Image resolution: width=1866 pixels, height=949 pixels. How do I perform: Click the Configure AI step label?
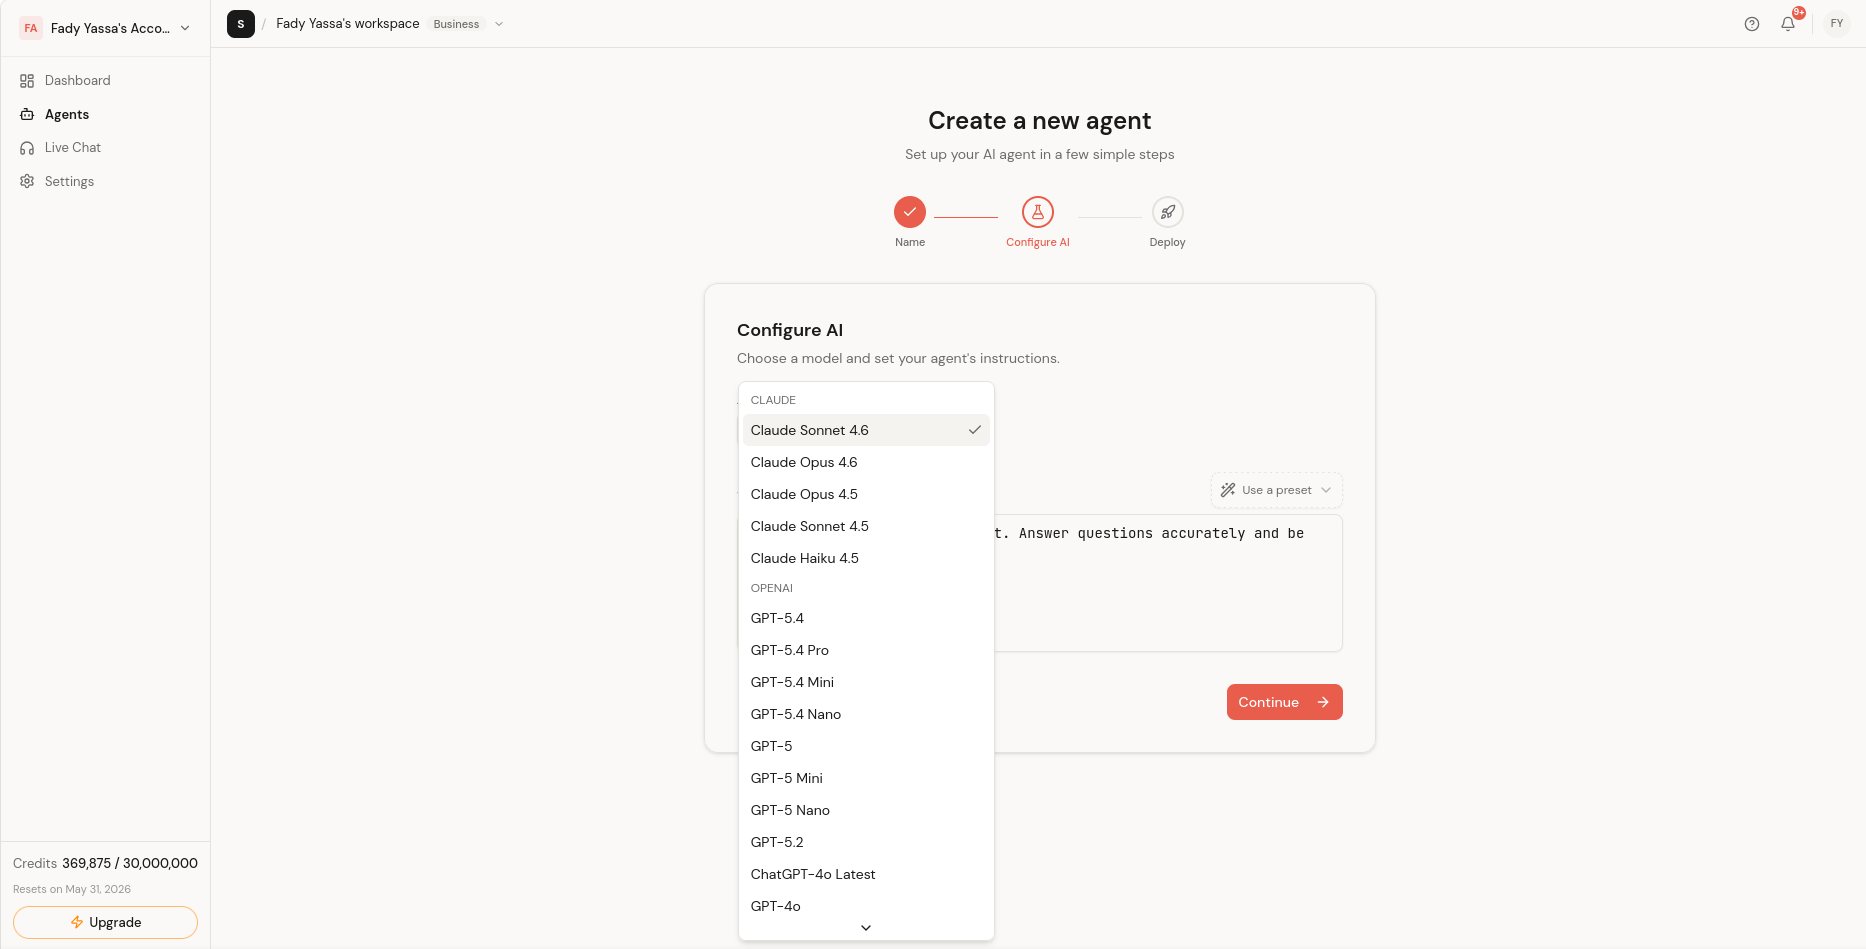(1038, 242)
